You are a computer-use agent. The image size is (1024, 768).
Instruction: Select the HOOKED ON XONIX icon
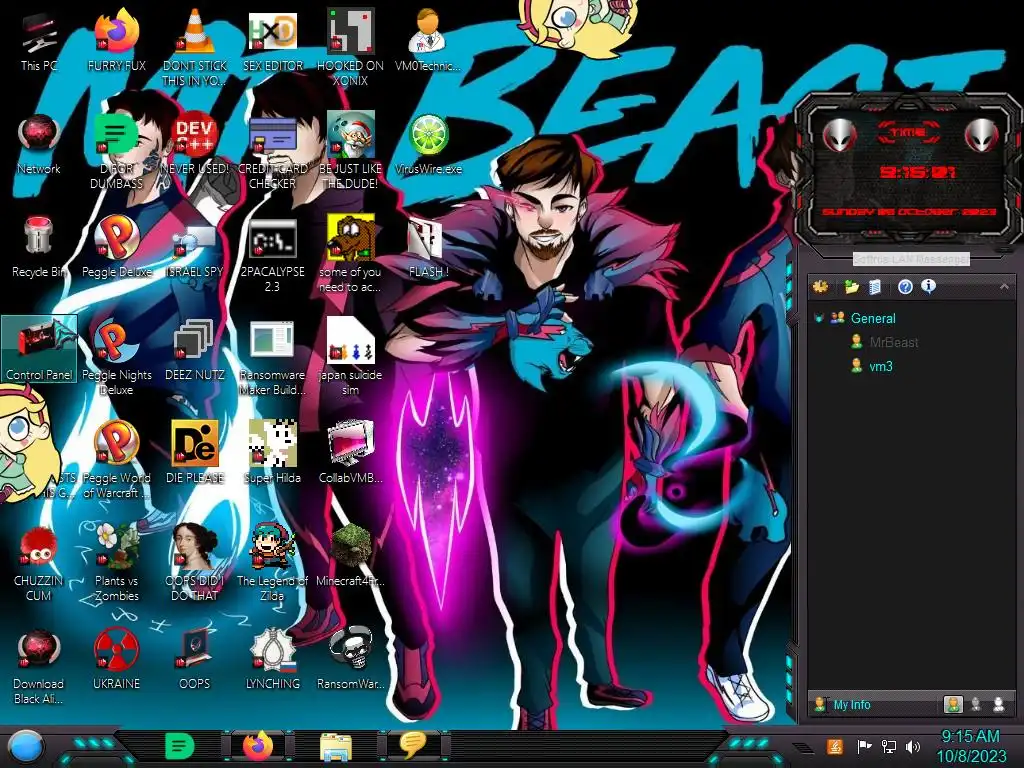pos(350,47)
